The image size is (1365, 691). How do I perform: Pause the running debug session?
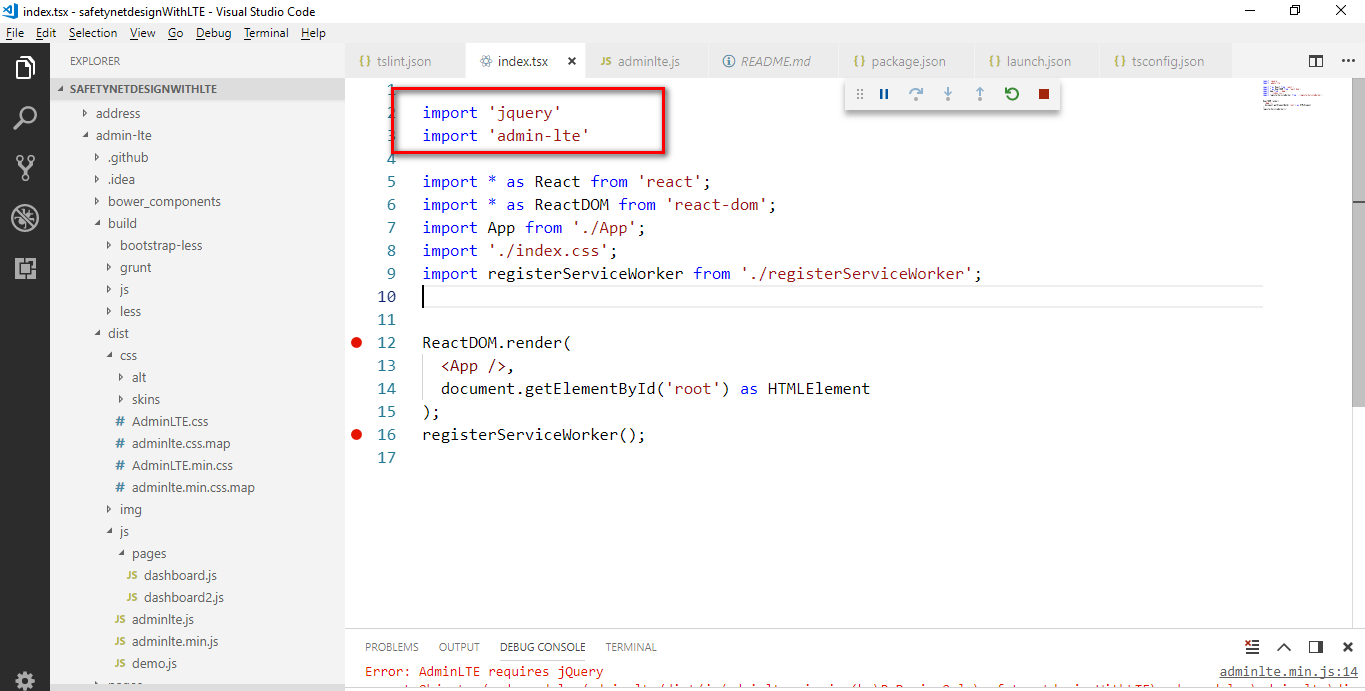pos(884,93)
